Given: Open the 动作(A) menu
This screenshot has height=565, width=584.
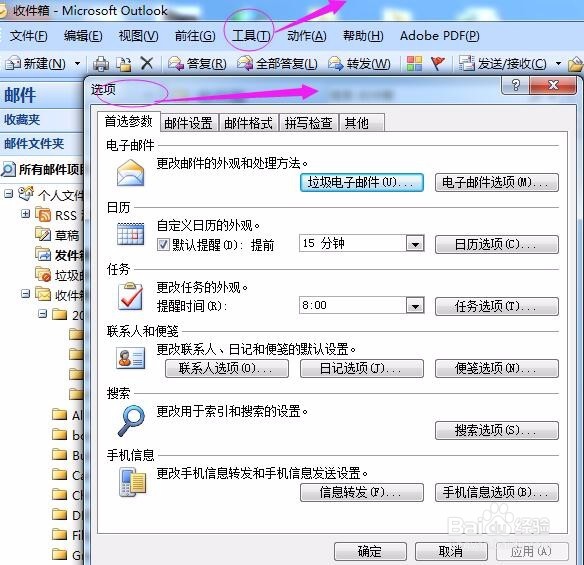Looking at the screenshot, I should (x=307, y=36).
